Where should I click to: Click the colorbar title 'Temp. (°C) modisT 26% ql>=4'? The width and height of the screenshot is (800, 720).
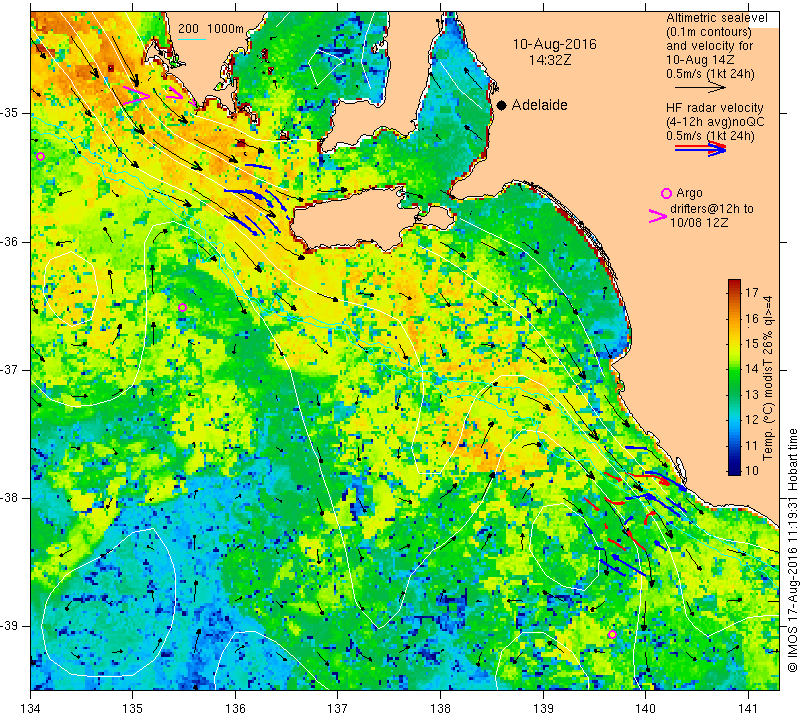click(768, 379)
